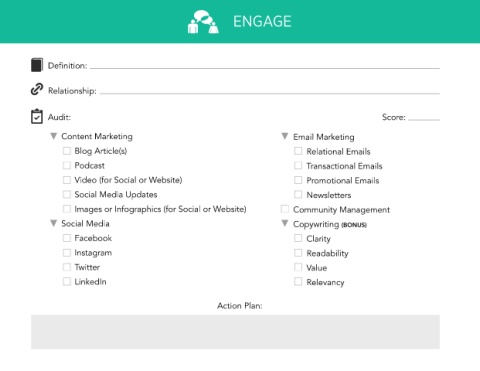Check the LinkedIn checkbox
The image size is (480, 371).
[67, 282]
